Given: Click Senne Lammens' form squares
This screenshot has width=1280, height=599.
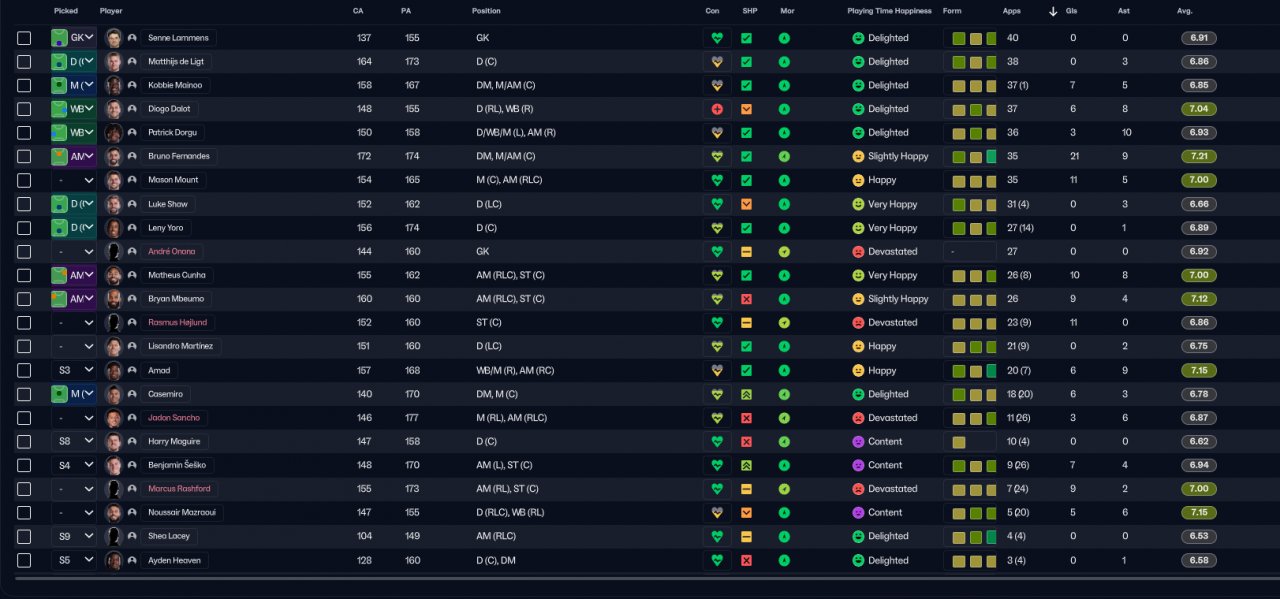Looking at the screenshot, I should tap(970, 38).
